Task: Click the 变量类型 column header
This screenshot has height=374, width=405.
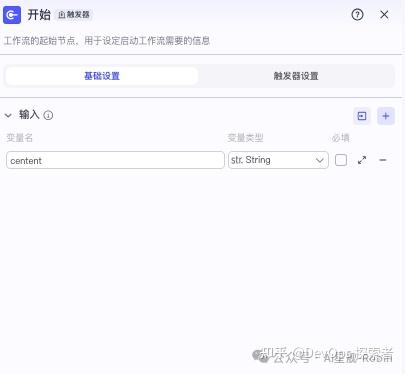Action: [x=245, y=138]
